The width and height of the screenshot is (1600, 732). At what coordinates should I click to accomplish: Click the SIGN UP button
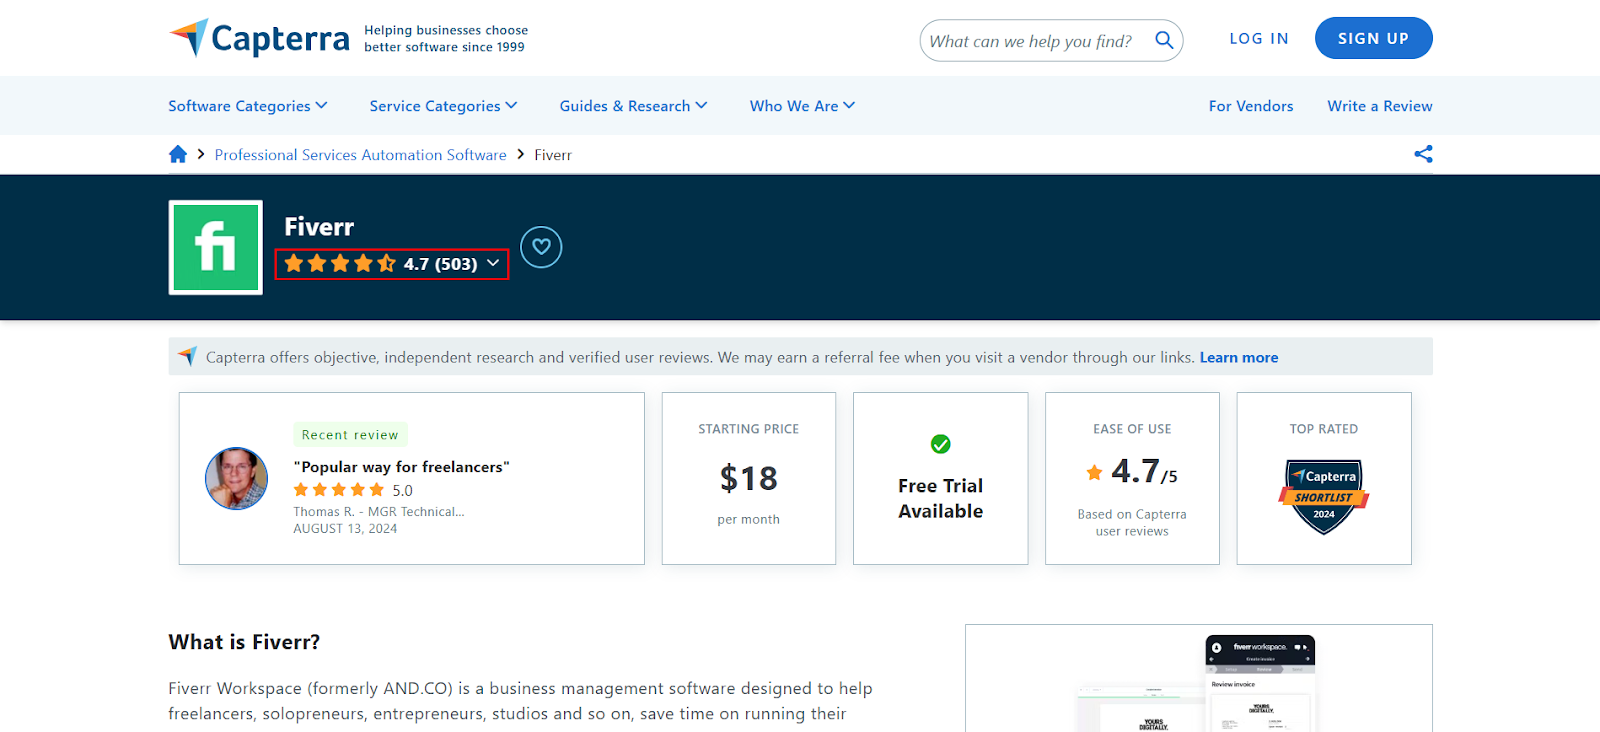pos(1374,38)
